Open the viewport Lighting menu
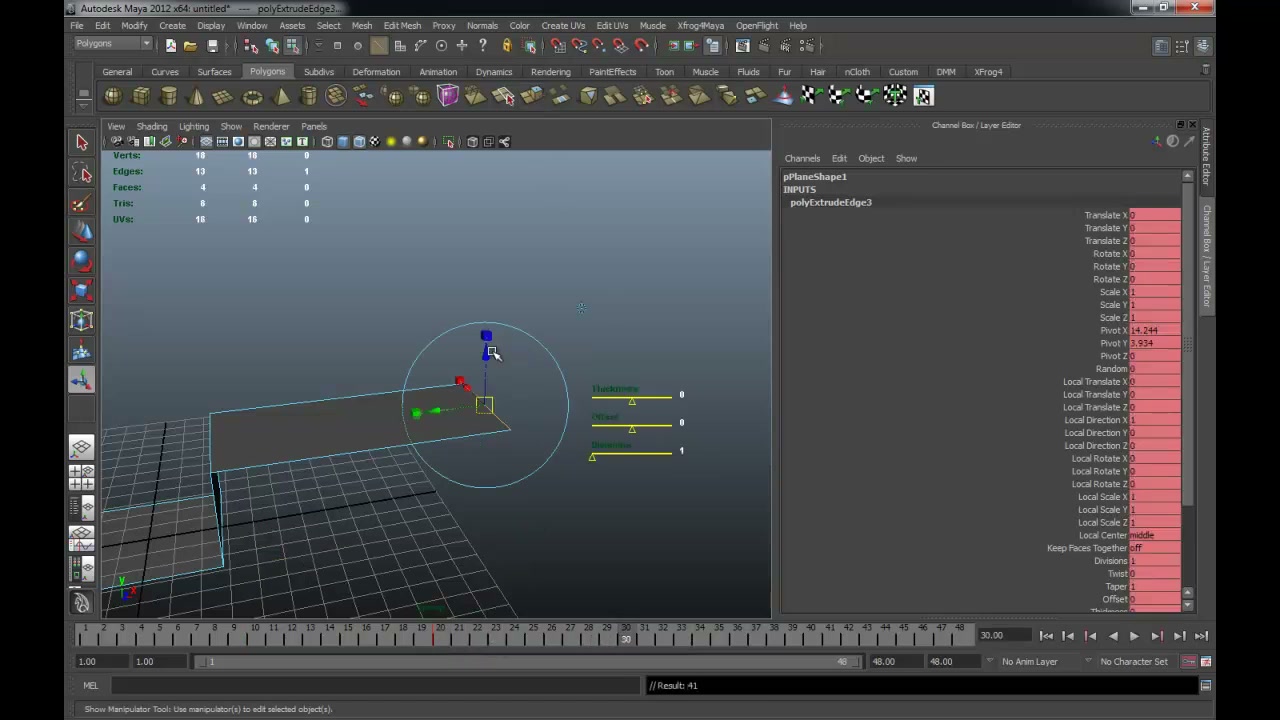 pos(194,127)
